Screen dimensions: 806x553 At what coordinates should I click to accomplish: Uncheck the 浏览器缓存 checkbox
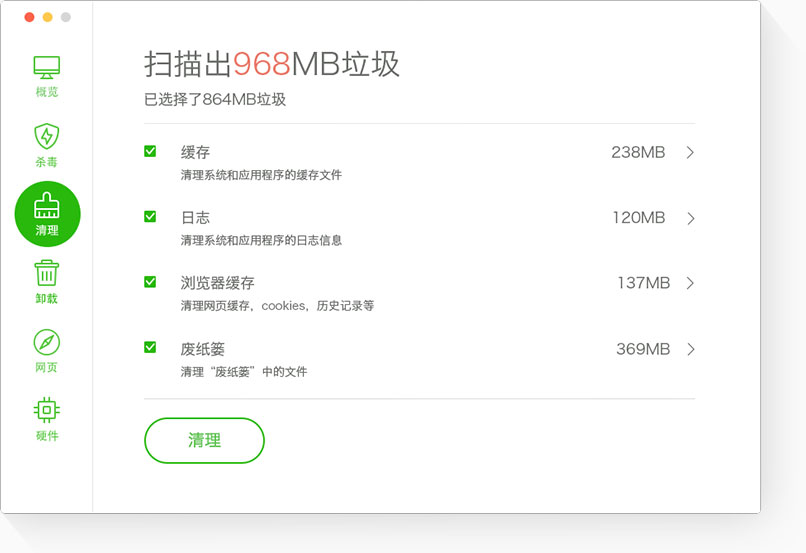150,282
